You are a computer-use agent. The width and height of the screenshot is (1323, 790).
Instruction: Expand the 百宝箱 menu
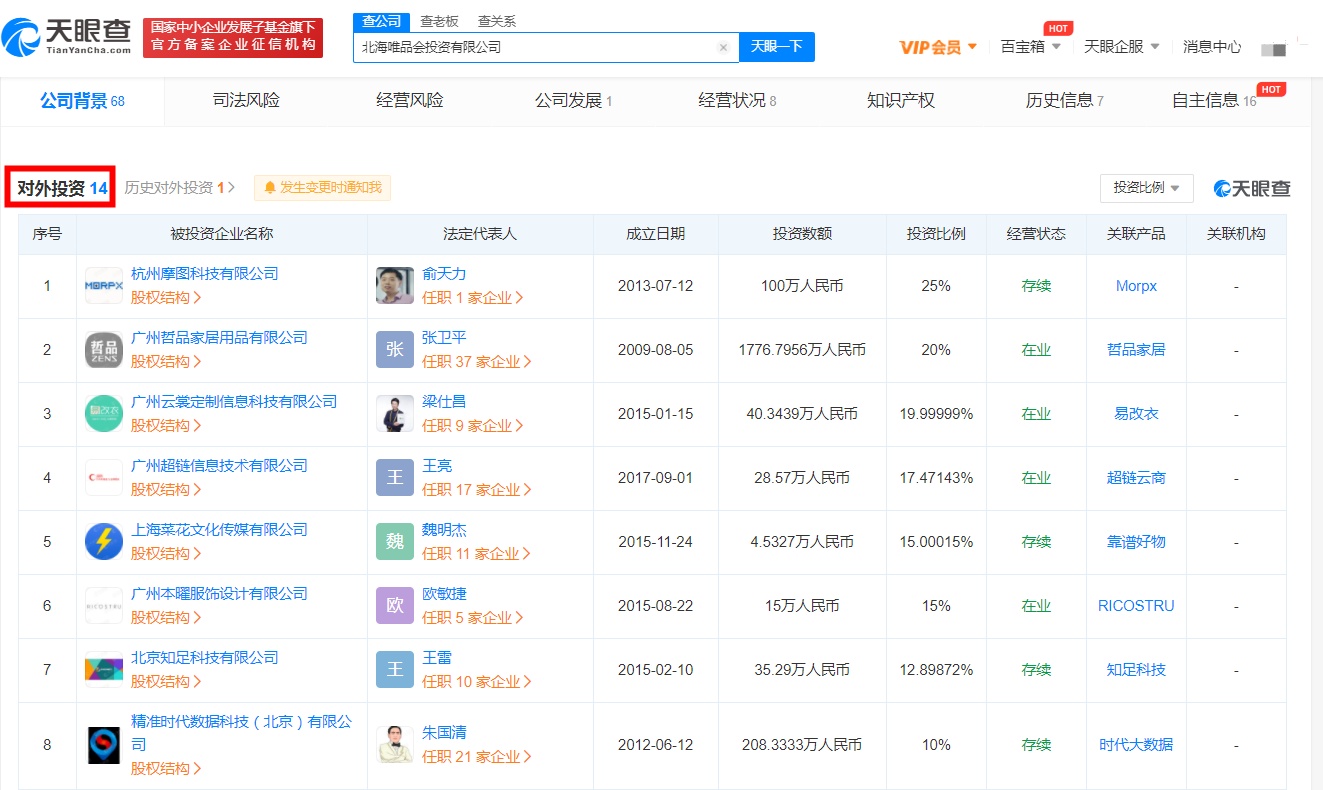click(1030, 47)
